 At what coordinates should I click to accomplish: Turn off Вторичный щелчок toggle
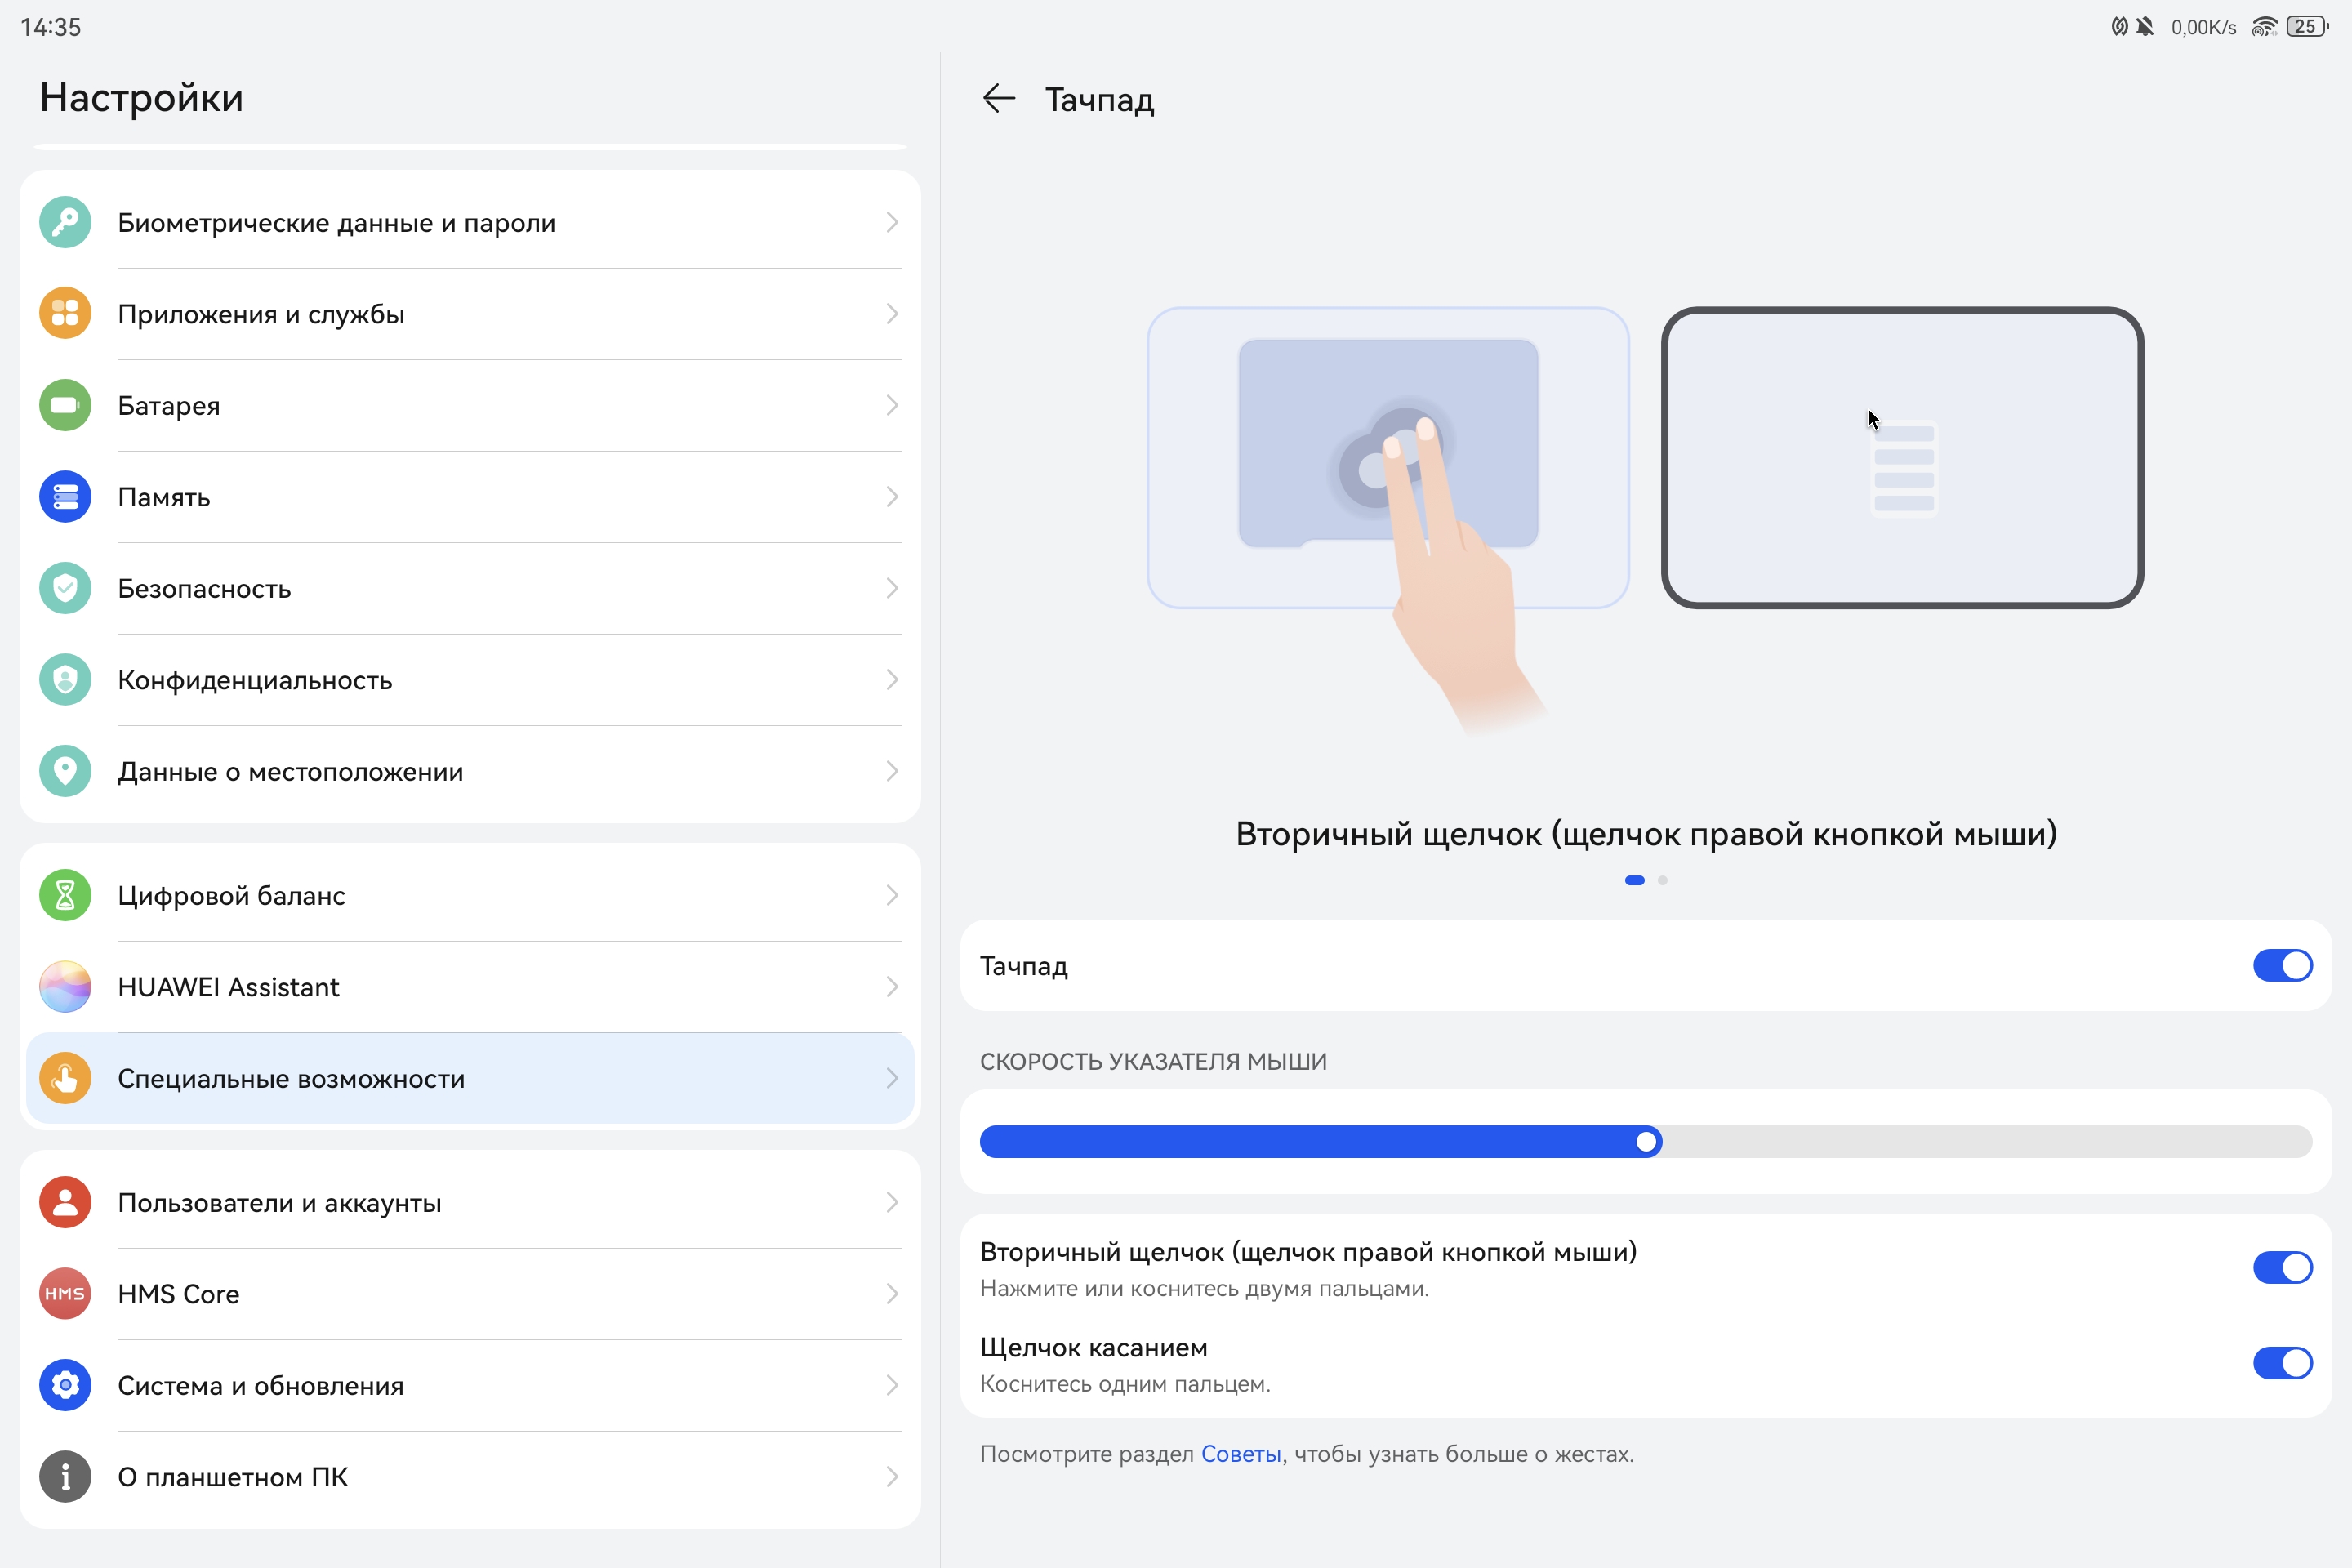[2282, 1268]
